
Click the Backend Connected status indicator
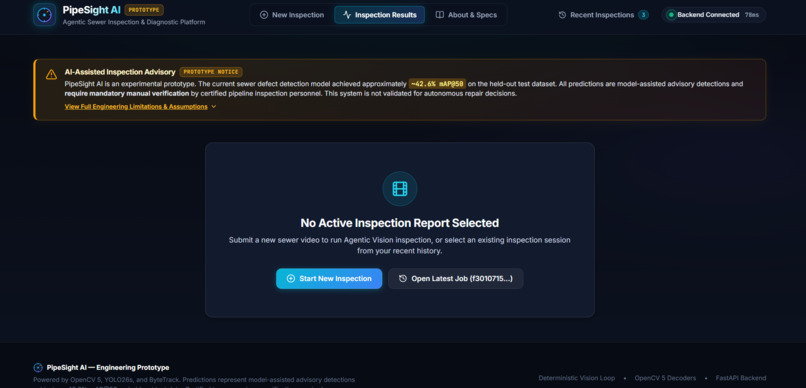[713, 15]
